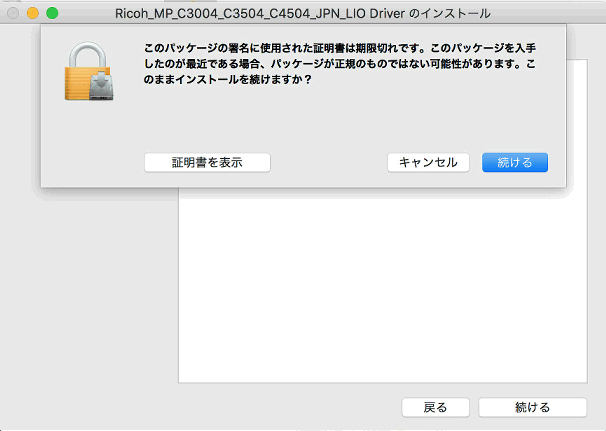This screenshot has width=606, height=431.
Task: Go back using the 戻る button
Action: tap(435, 407)
